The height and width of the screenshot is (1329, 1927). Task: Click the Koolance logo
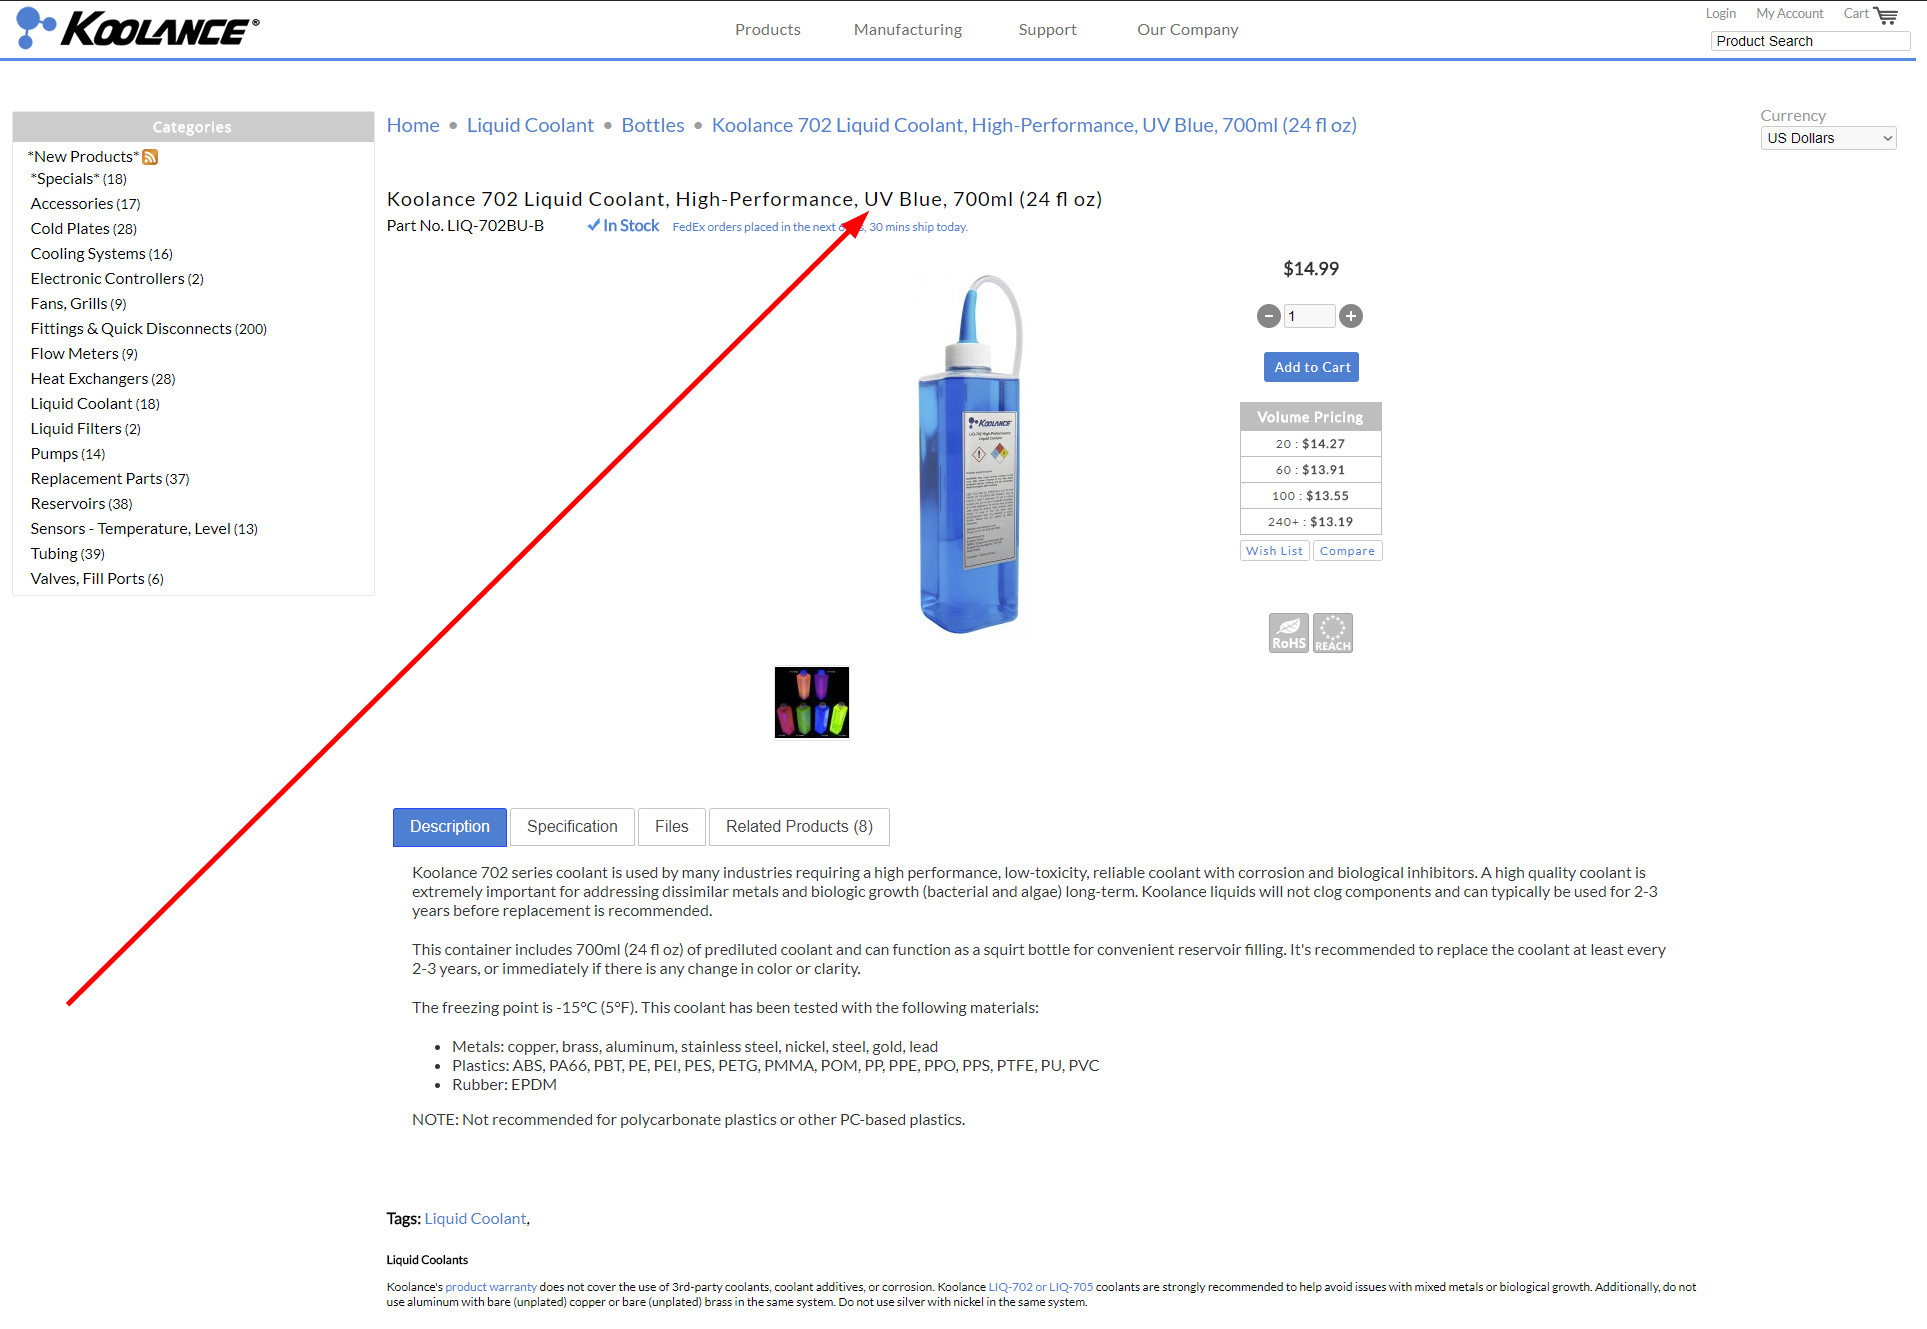click(138, 28)
